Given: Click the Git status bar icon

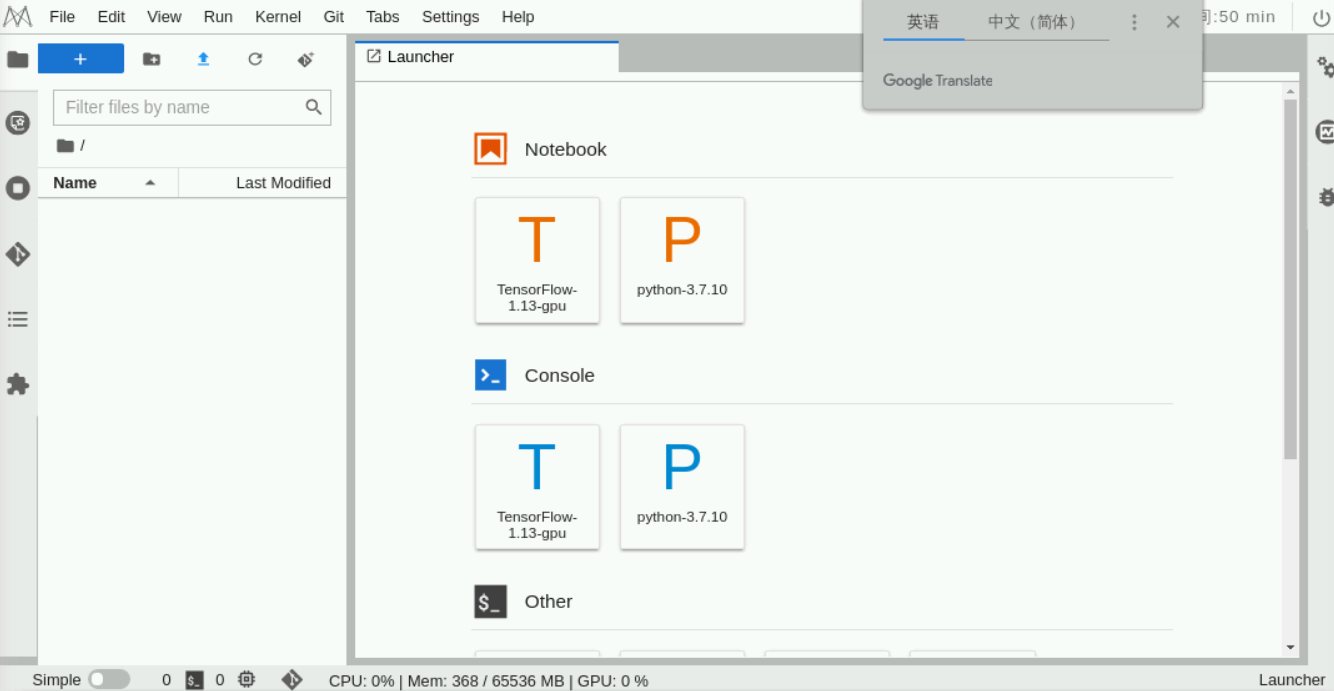Looking at the screenshot, I should point(292,680).
